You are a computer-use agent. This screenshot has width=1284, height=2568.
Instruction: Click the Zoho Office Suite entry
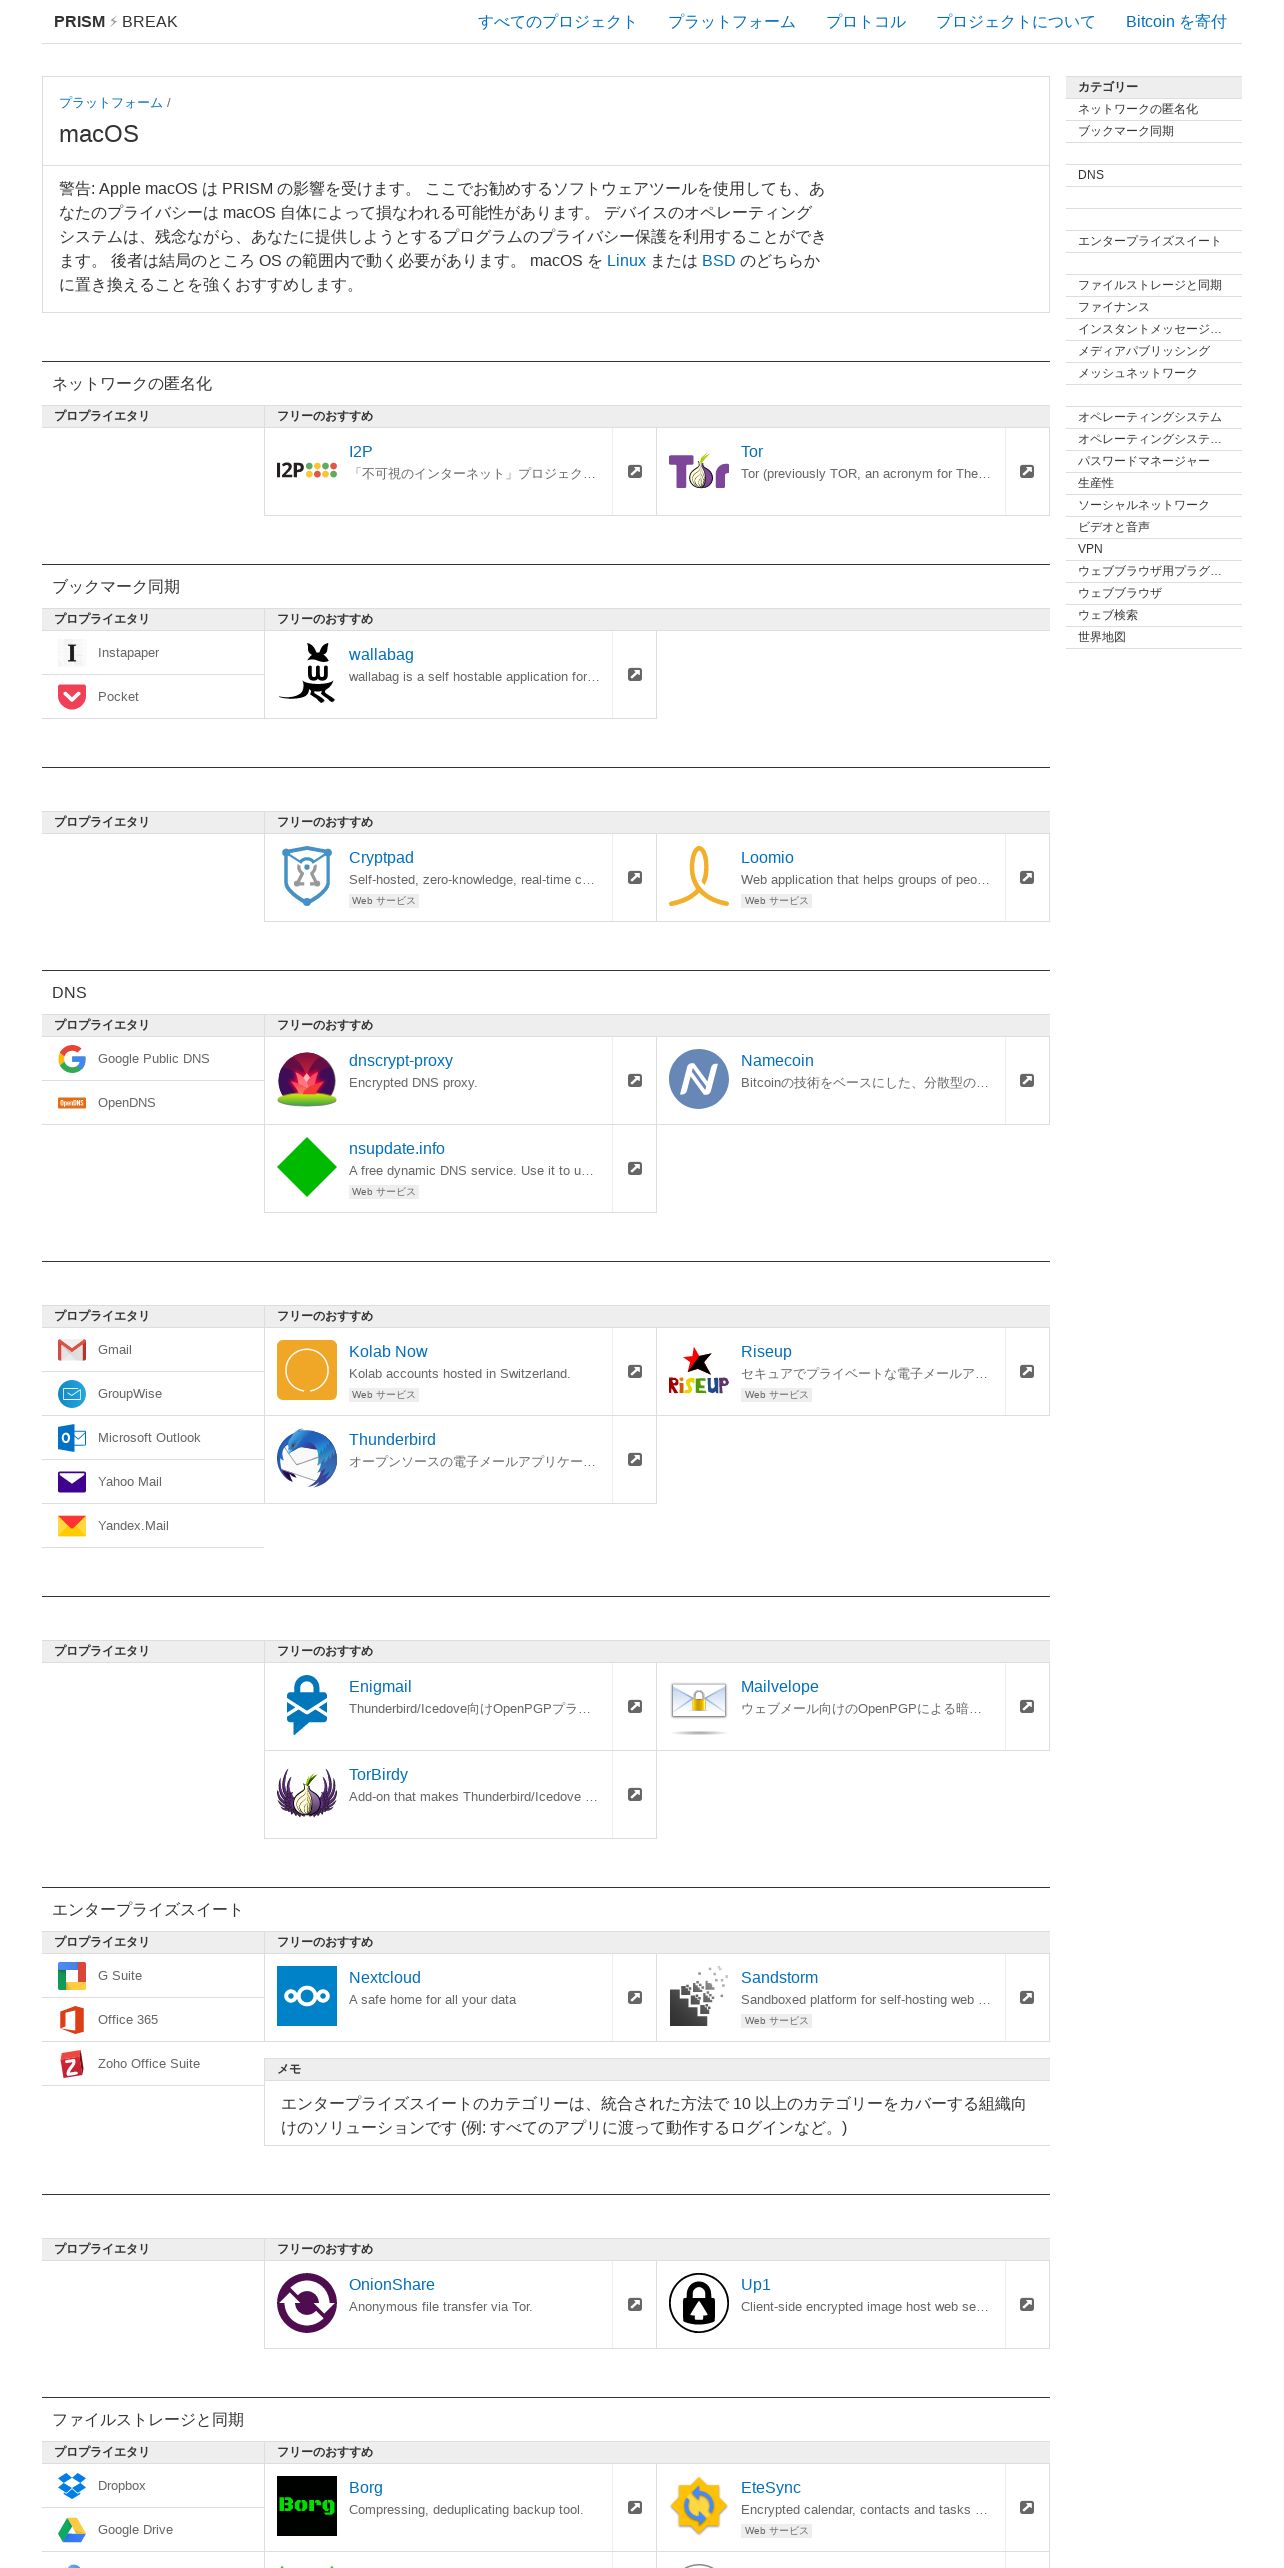[x=153, y=2064]
